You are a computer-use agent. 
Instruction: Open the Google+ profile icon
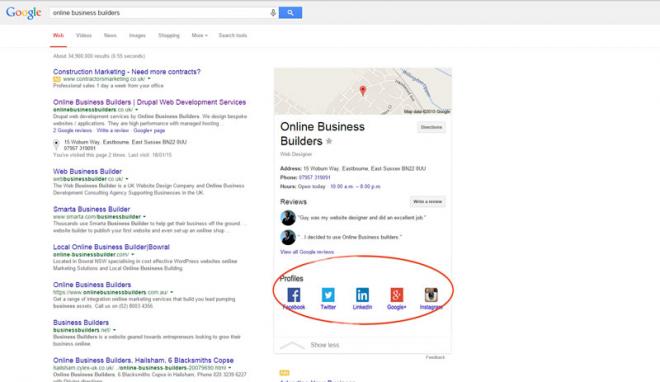397,294
